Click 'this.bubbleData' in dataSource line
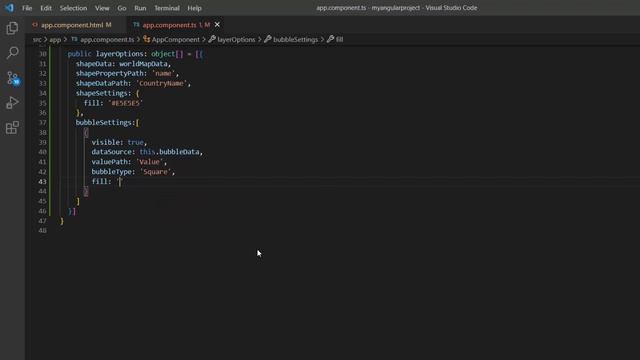 tap(169, 152)
